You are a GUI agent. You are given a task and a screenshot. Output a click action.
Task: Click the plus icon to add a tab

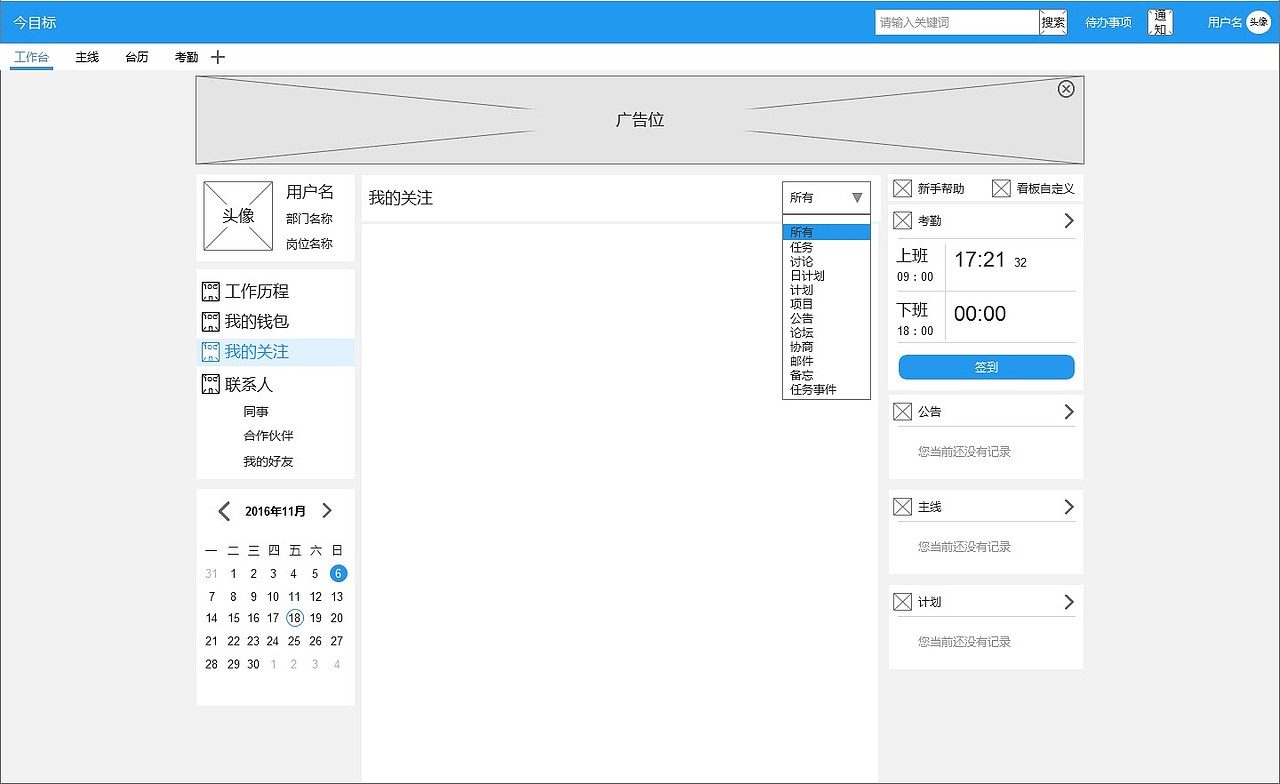218,57
